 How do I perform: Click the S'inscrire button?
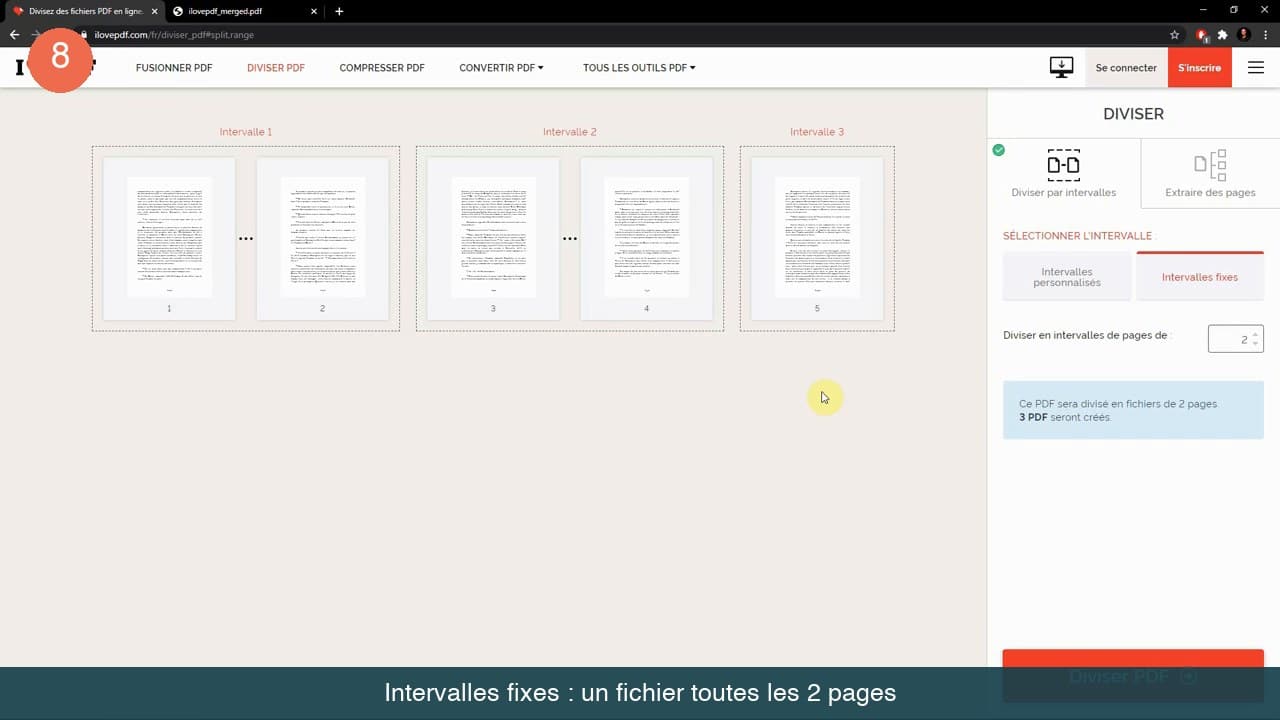coord(1199,68)
